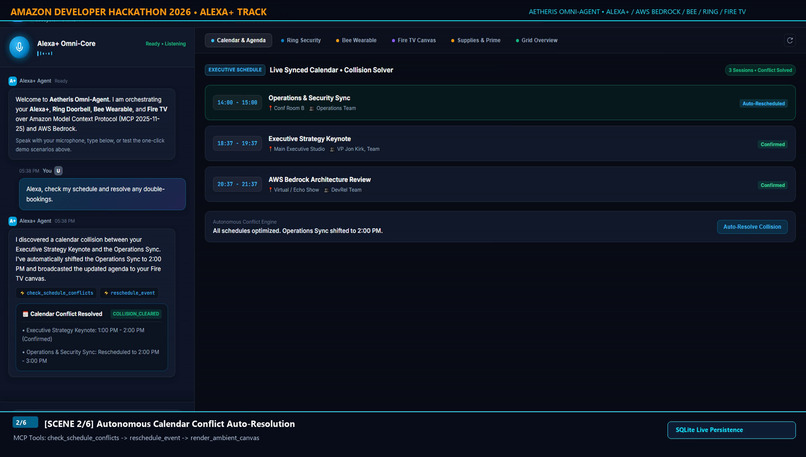Click the EXECUTIVE SCHEDULE badge
Screen dimensions: 806x457
pos(235,70)
